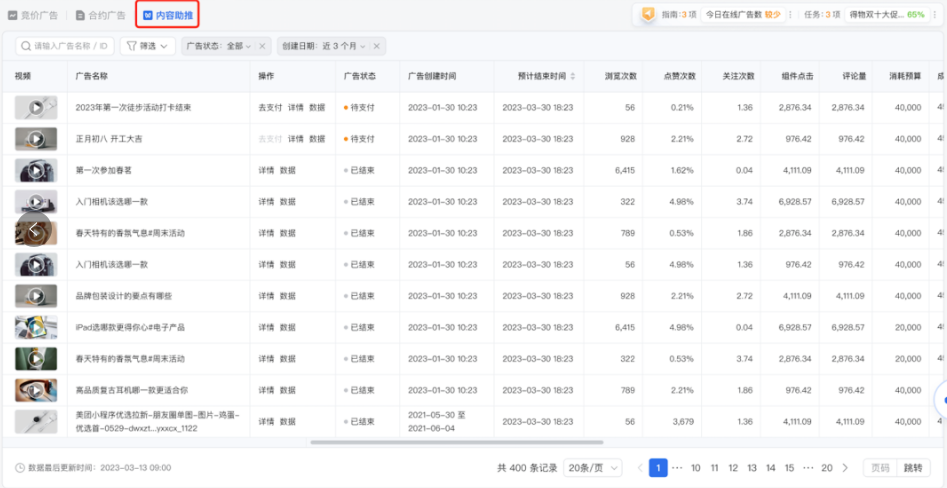Click the ellipsis between pages 15 and 20
This screenshot has height=488, width=947.
808,467
